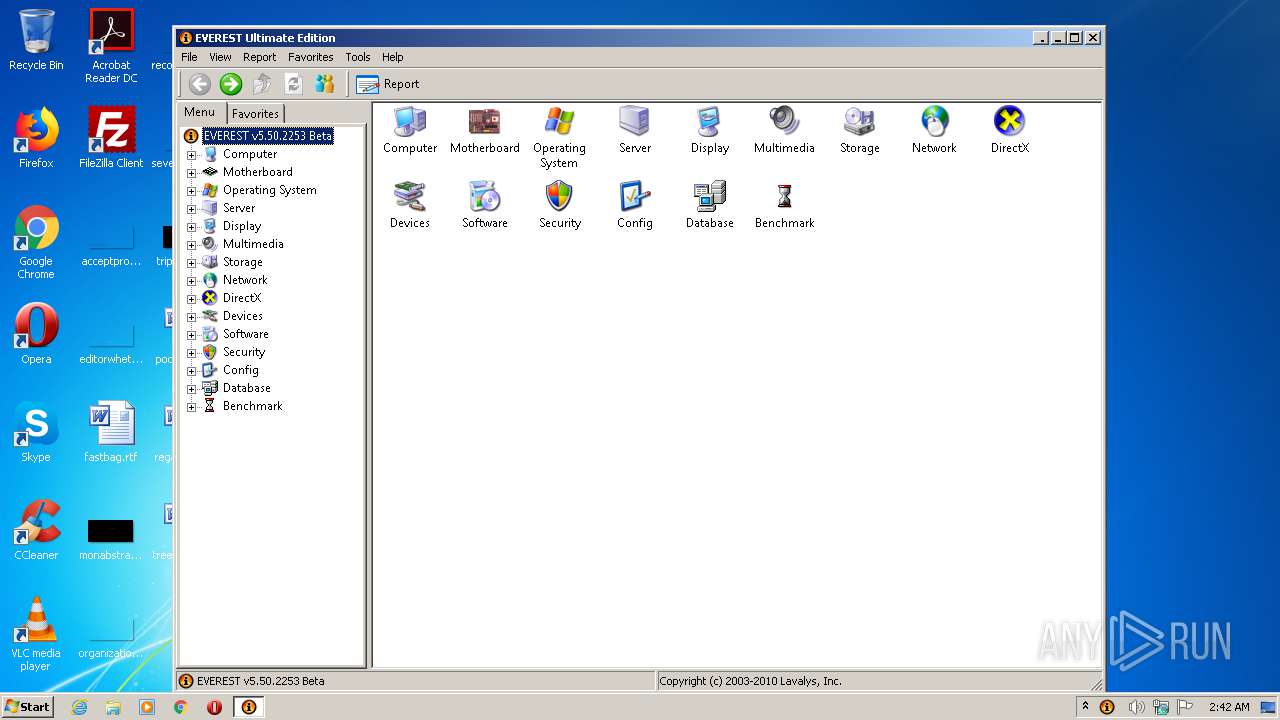This screenshot has width=1280, height=720.
Task: Click the Back arrow toolbar button
Action: pos(200,84)
